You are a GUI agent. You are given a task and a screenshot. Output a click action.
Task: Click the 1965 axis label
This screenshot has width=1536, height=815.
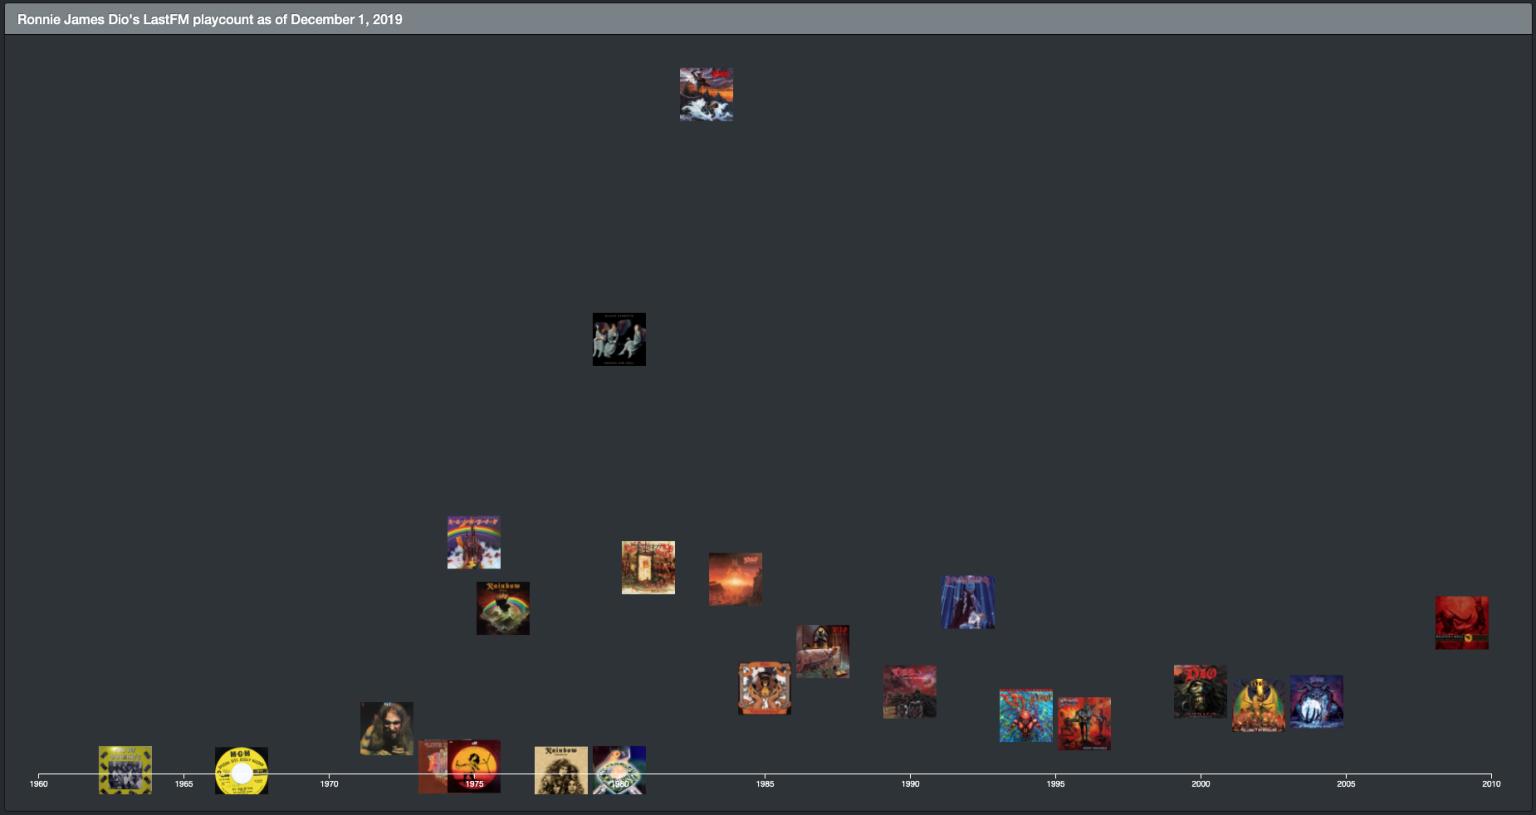click(184, 784)
